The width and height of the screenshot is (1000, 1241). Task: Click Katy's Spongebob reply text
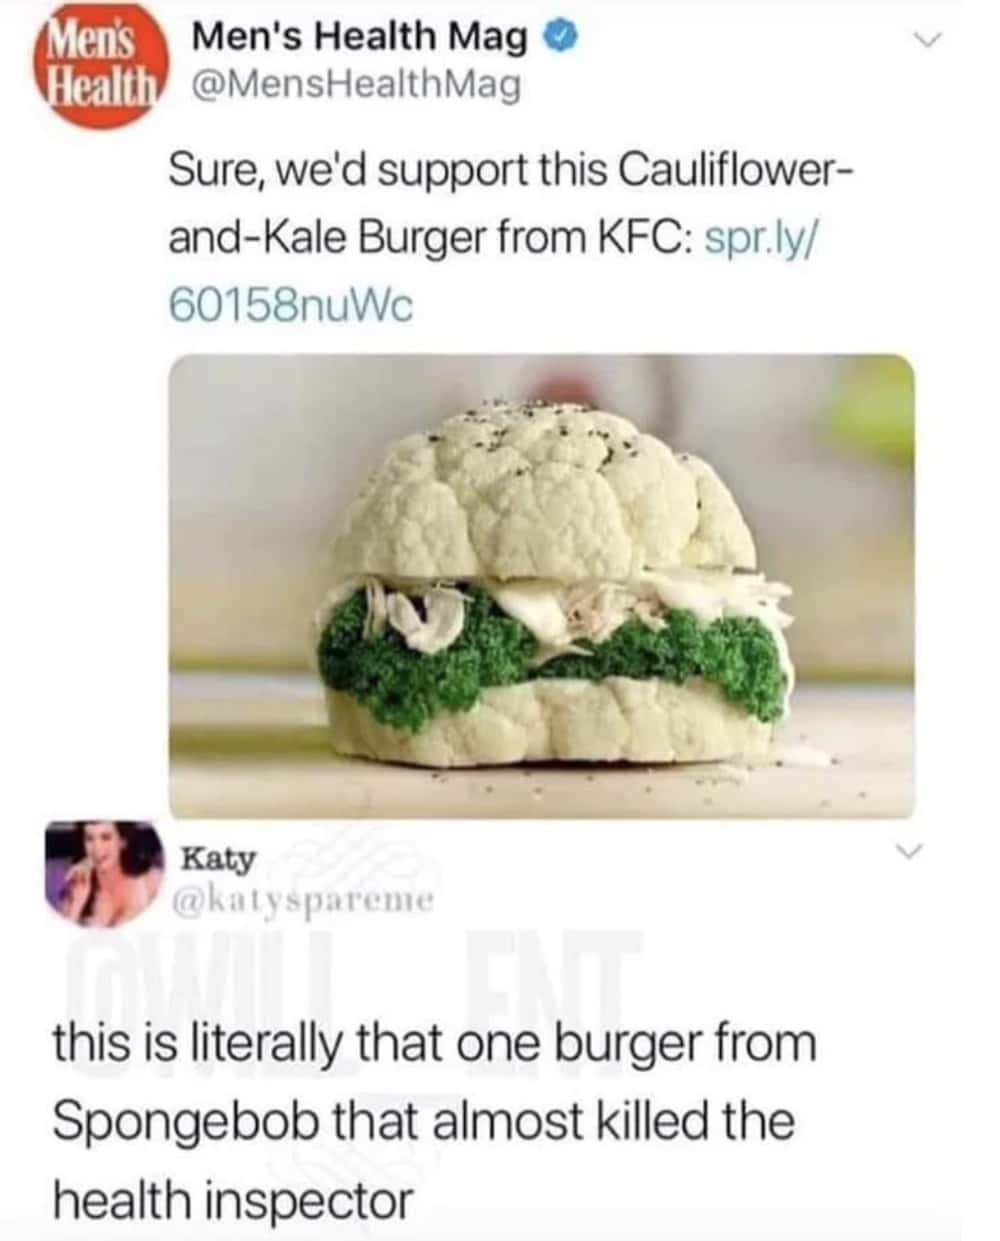tap(434, 1120)
